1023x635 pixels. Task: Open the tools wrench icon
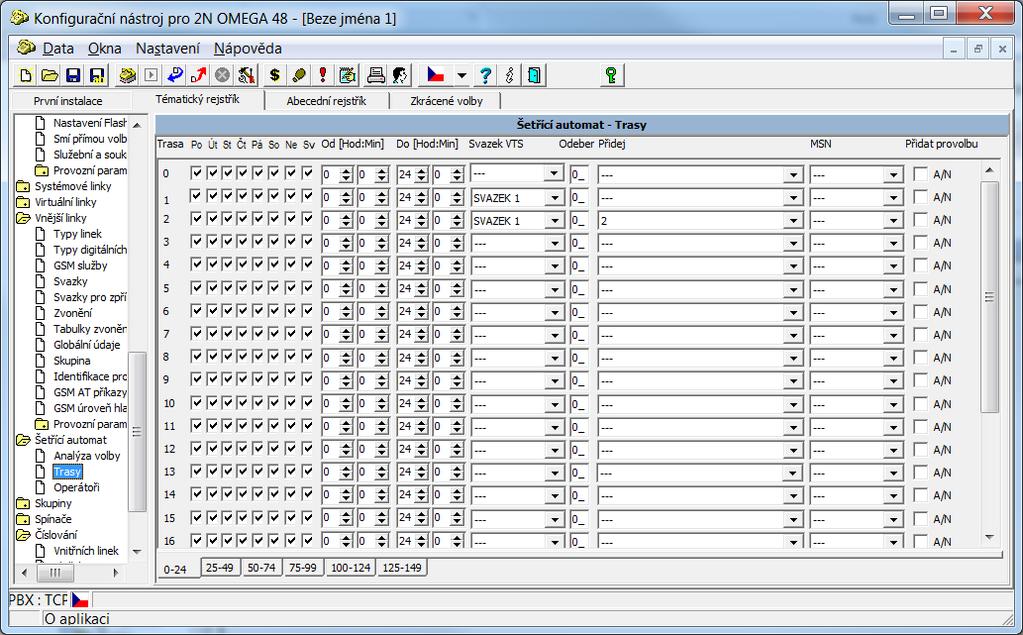pyautogui.click(x=246, y=75)
